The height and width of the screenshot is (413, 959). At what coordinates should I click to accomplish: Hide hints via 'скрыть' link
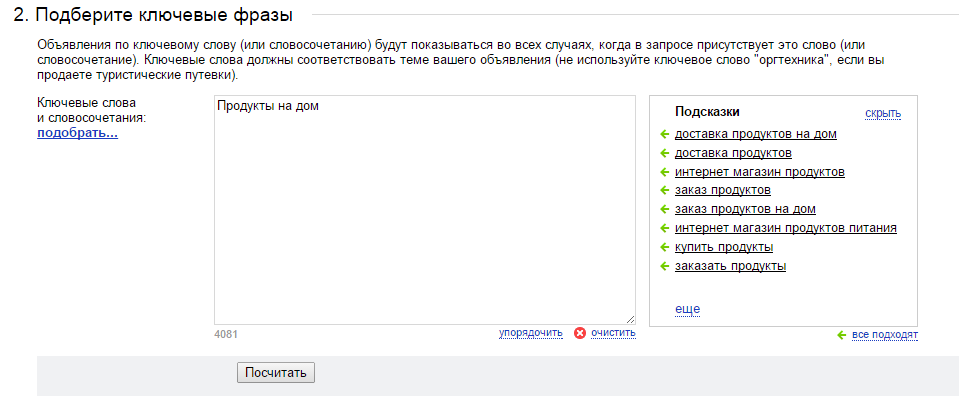click(x=883, y=114)
